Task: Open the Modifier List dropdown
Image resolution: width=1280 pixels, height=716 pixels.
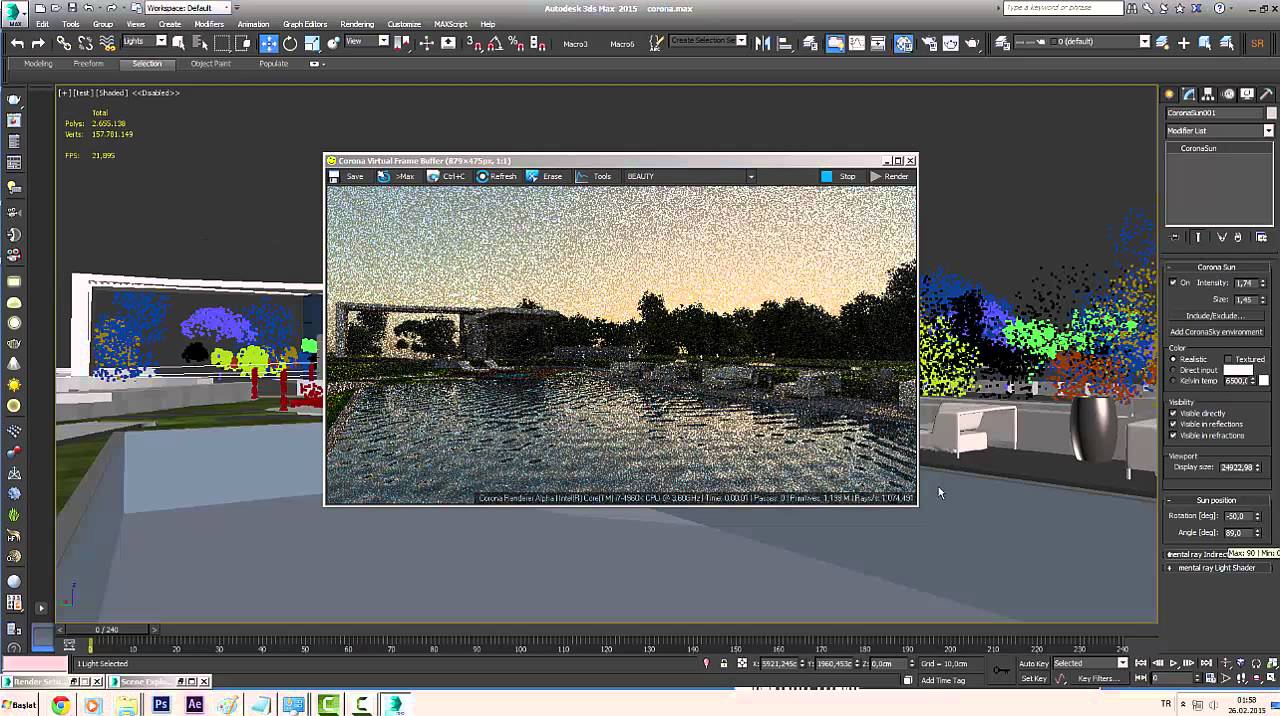Action: [1220, 131]
